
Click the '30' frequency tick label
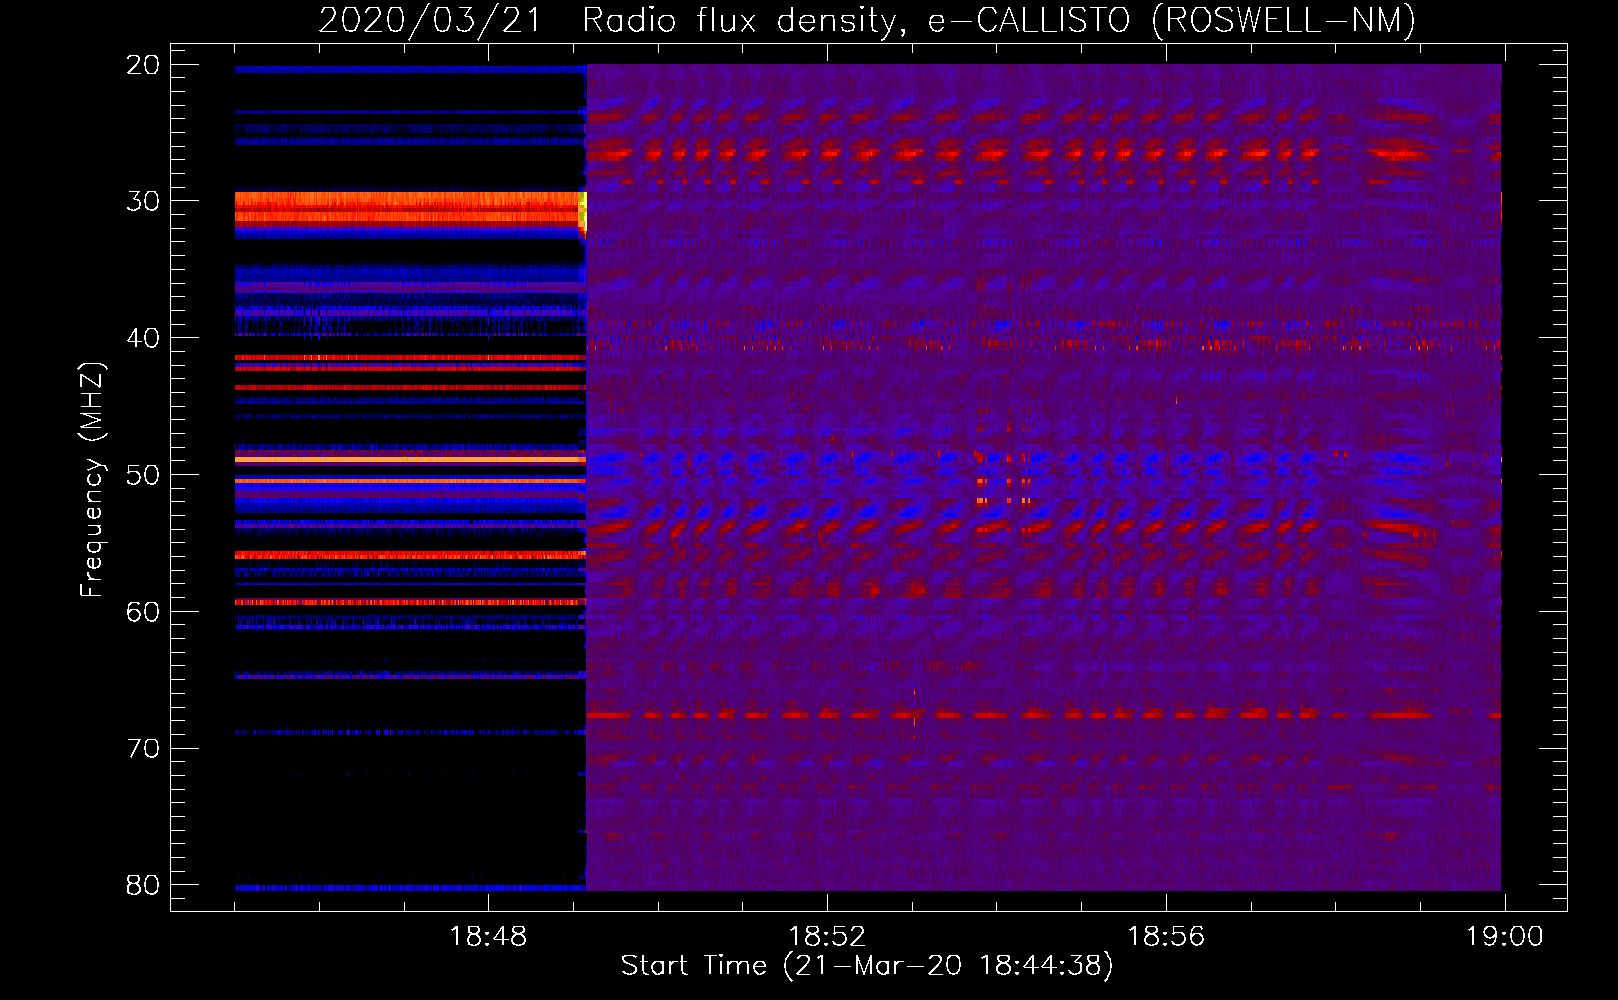[x=143, y=201]
